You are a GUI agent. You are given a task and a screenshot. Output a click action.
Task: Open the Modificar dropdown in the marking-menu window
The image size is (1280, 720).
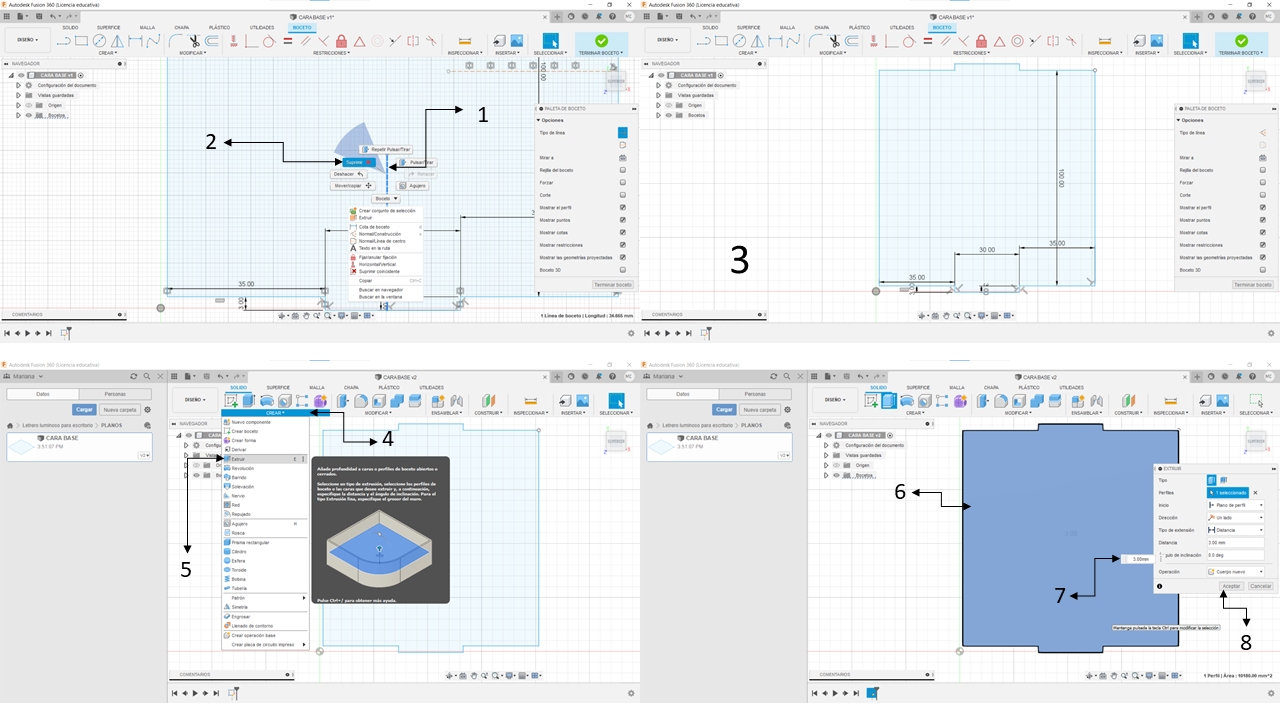click(192, 52)
